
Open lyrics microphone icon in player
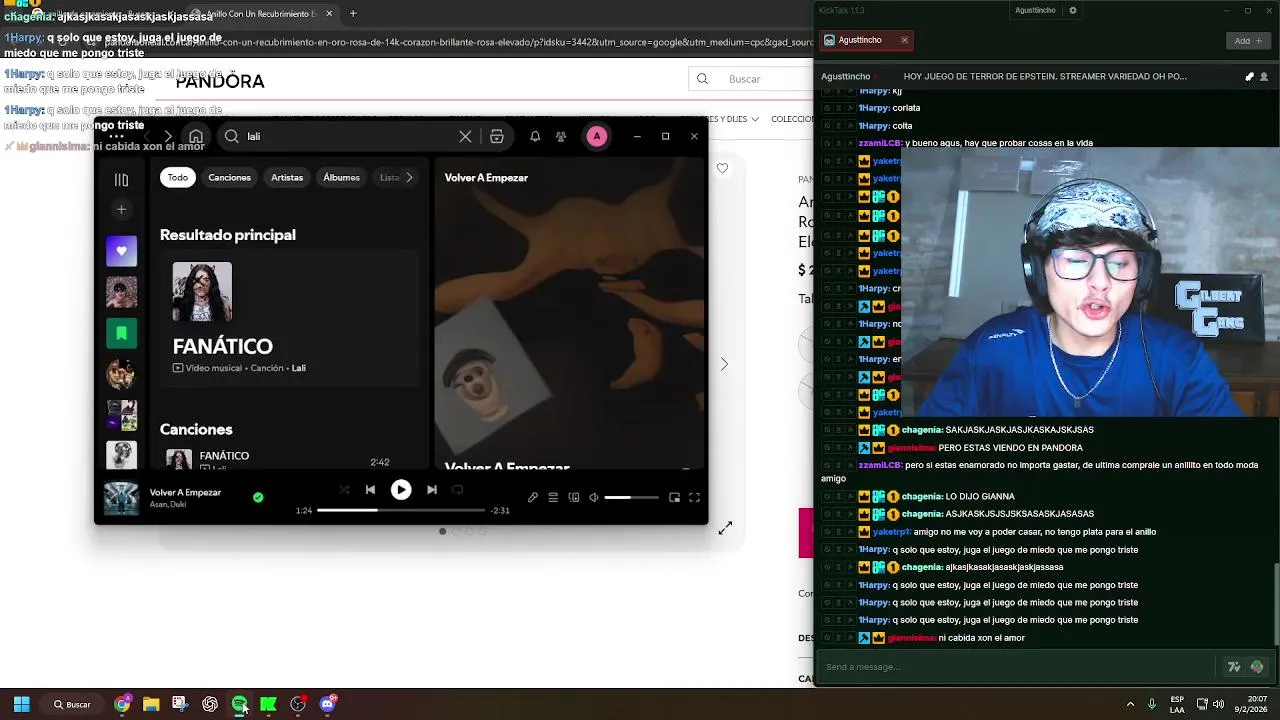tap(533, 497)
